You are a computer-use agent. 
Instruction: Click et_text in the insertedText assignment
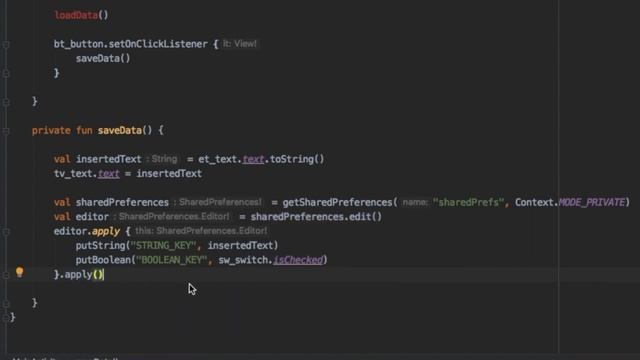218,159
